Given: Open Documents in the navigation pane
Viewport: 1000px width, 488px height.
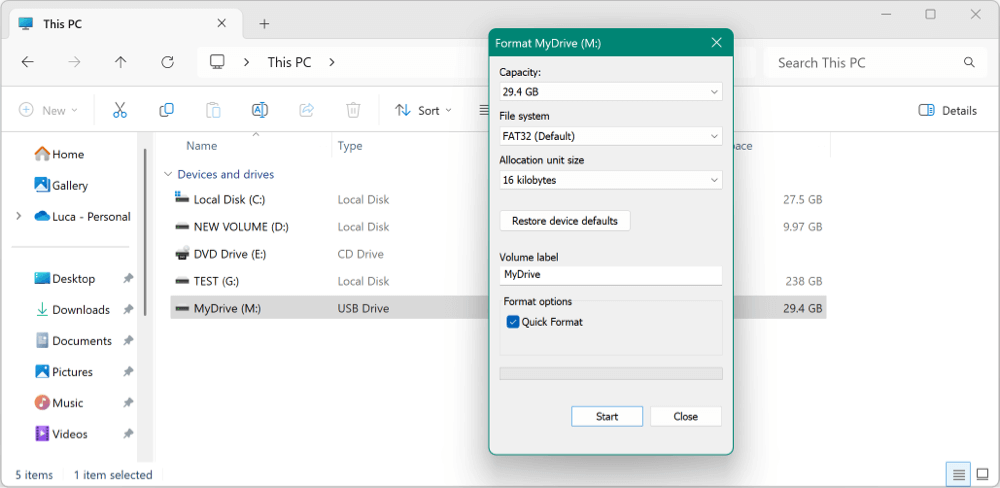Looking at the screenshot, I should click(x=73, y=341).
